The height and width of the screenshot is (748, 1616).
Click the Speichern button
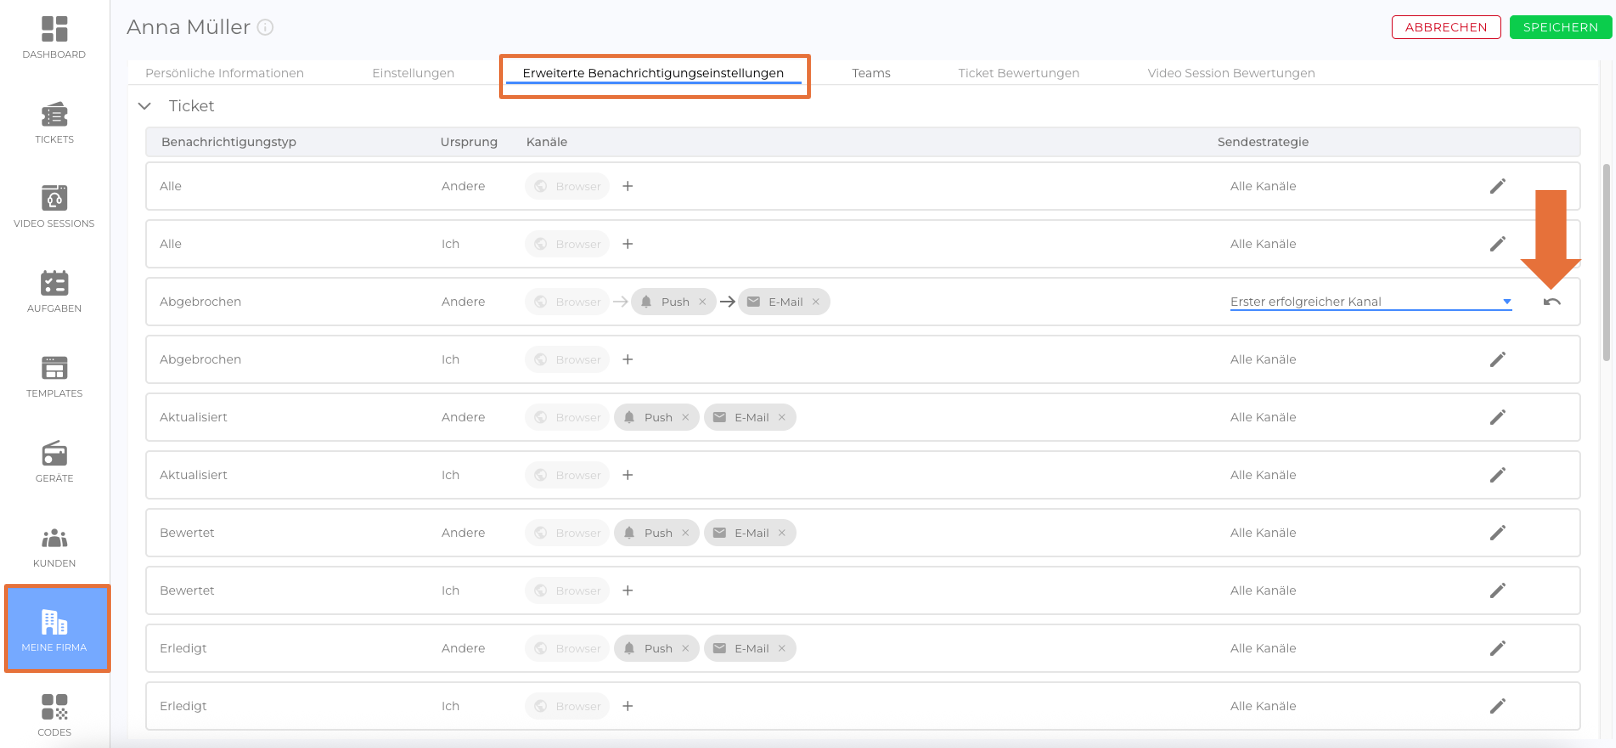[x=1560, y=27]
